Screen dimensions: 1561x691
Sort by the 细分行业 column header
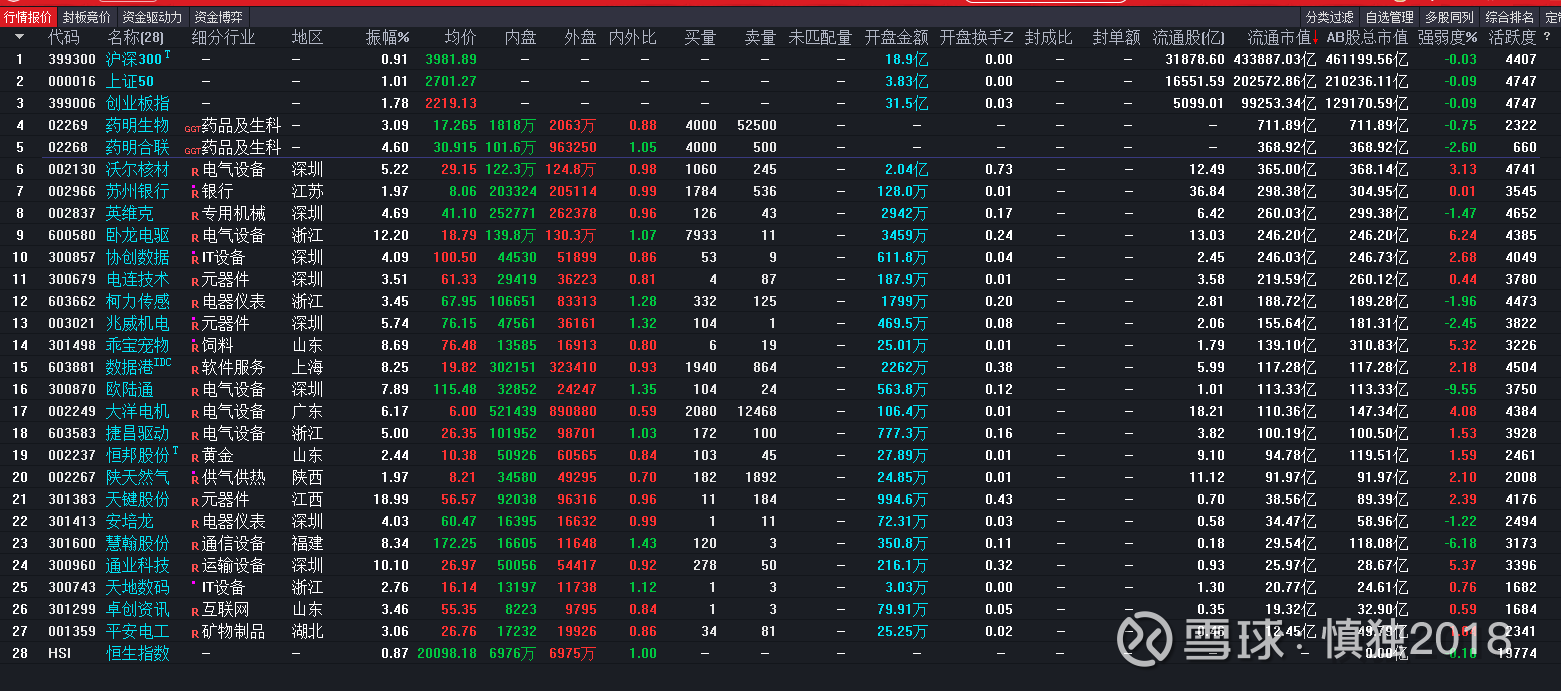point(223,37)
